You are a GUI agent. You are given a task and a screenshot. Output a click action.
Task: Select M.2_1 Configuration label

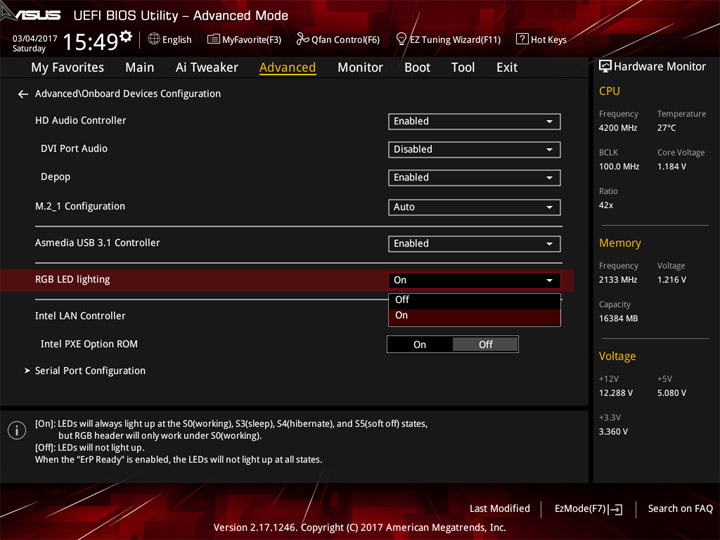pyautogui.click(x=80, y=206)
